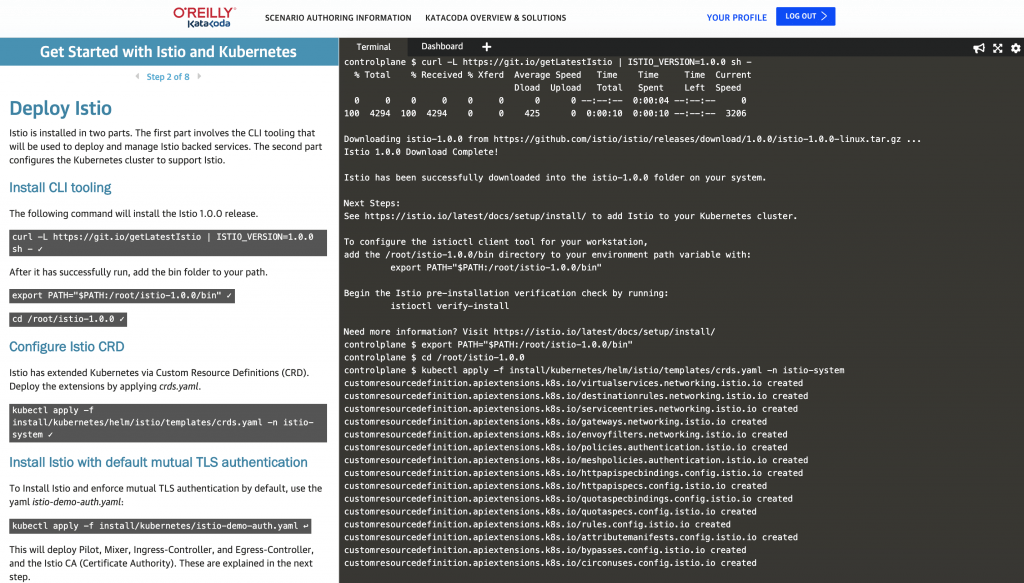Go to the previous step arrow
This screenshot has height=583, width=1024.
tap(137, 76)
